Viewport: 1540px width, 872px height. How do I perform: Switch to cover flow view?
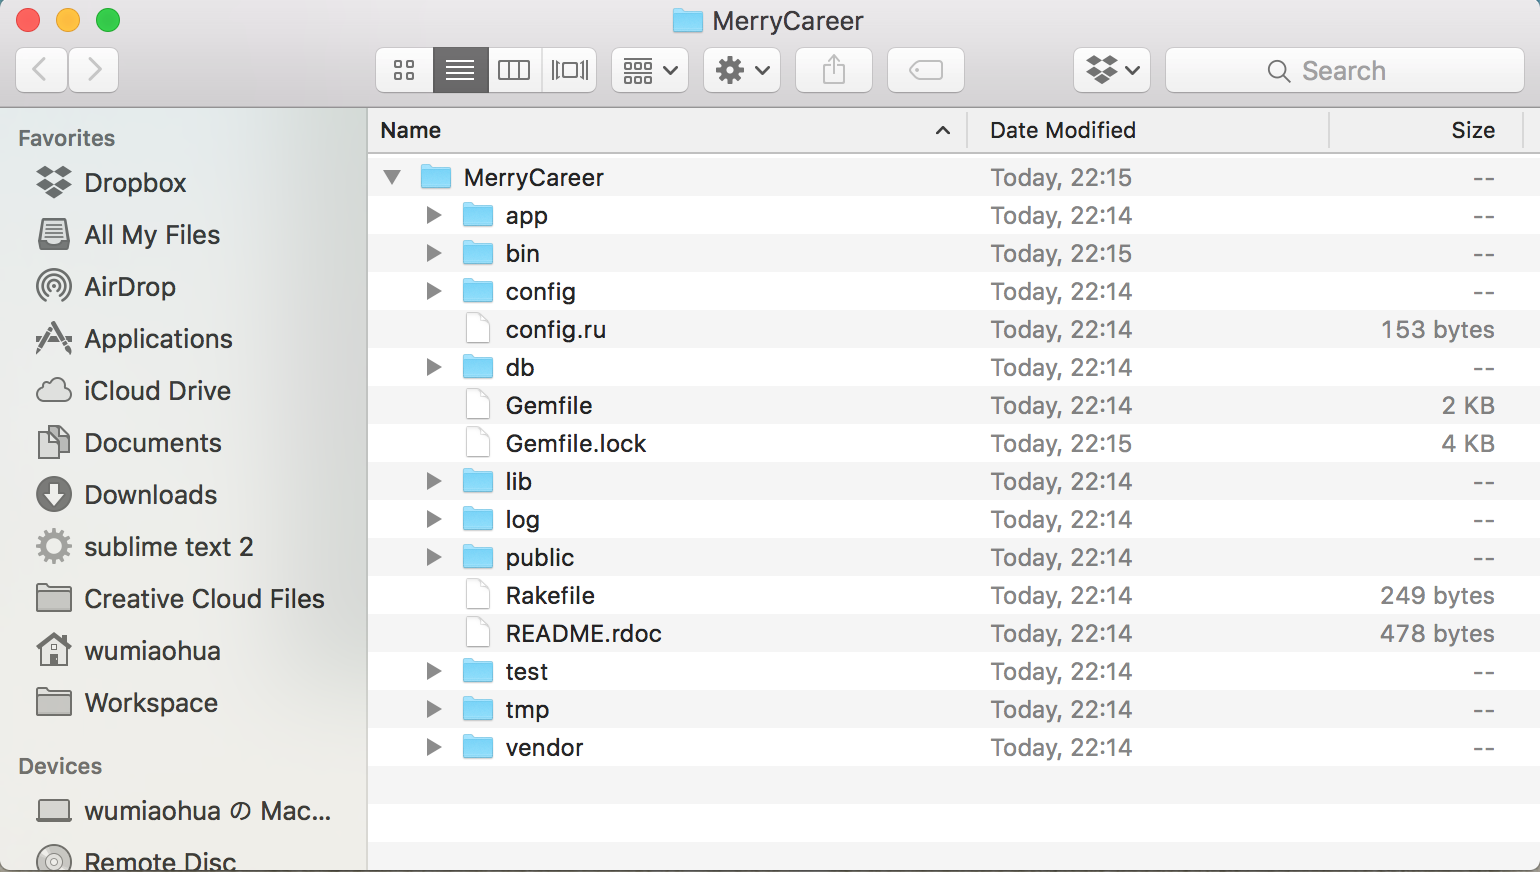click(569, 70)
